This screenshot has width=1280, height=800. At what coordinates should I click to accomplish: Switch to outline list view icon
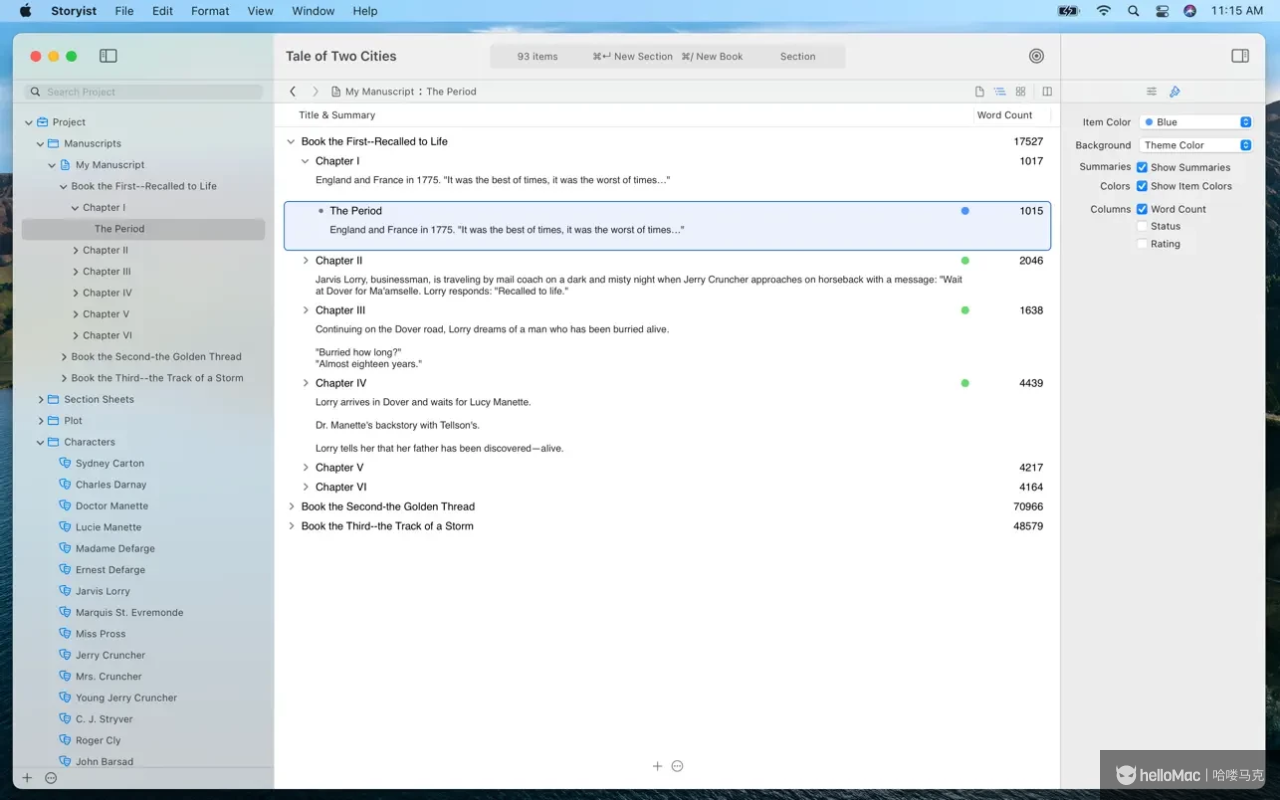pos(1000,91)
